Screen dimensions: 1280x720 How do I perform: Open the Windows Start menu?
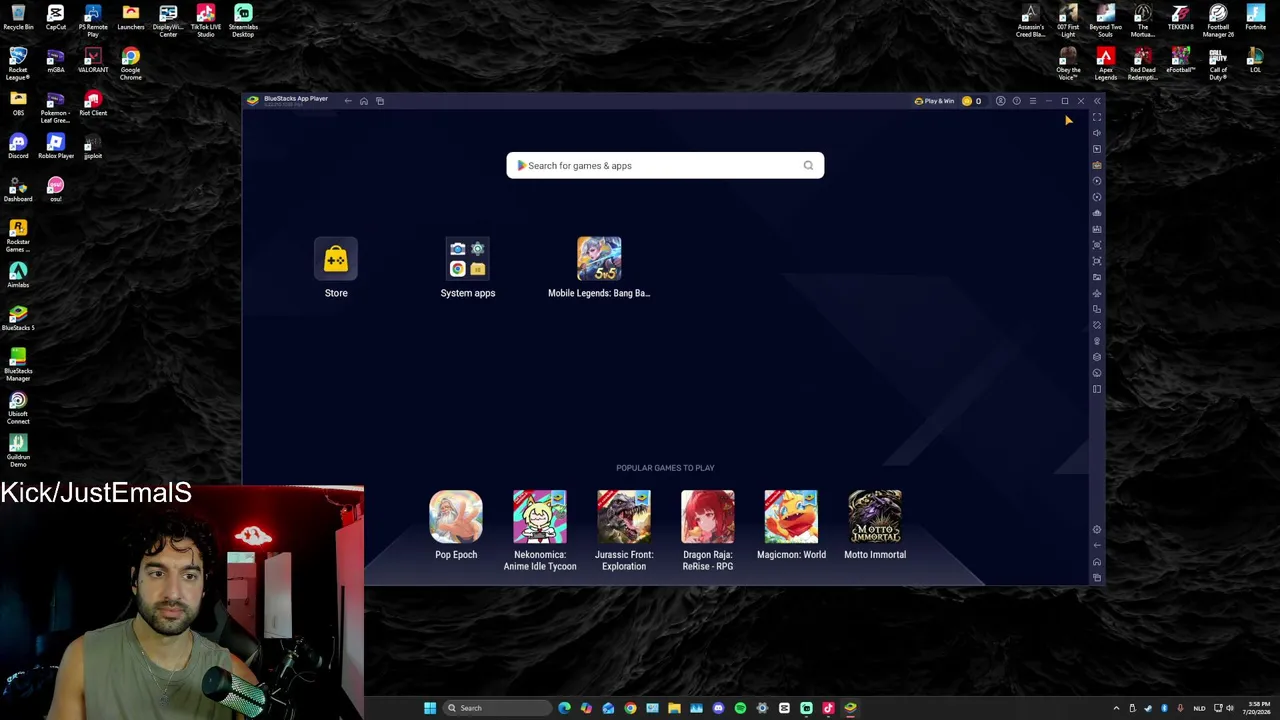click(430, 708)
